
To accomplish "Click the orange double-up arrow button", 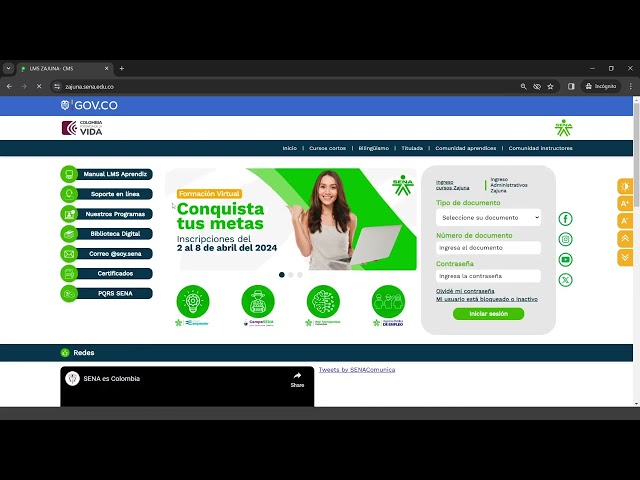I will point(625,239).
